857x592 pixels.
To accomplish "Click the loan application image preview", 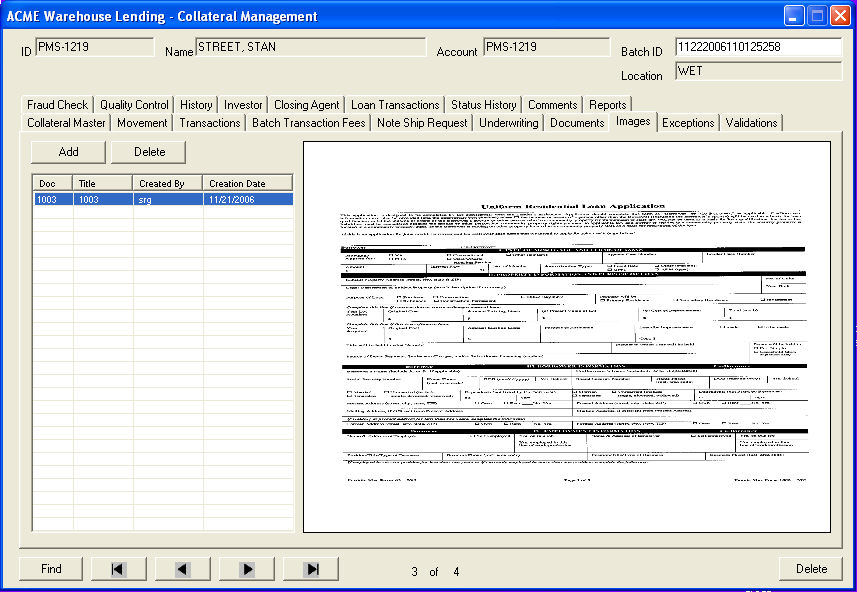I will pos(567,336).
